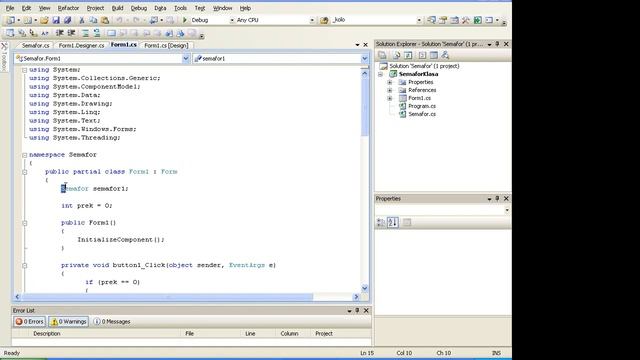
Task: Open the Properties Window toolbar icon
Action: coord(443,20)
